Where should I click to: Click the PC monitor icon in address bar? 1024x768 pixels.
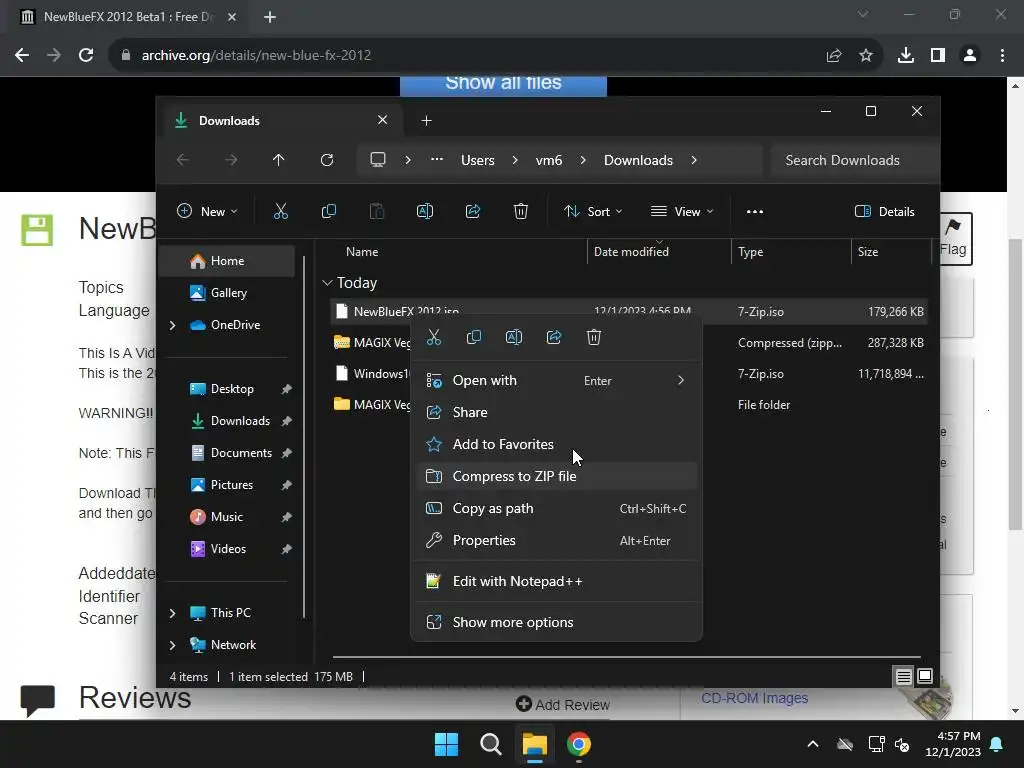tap(377, 160)
